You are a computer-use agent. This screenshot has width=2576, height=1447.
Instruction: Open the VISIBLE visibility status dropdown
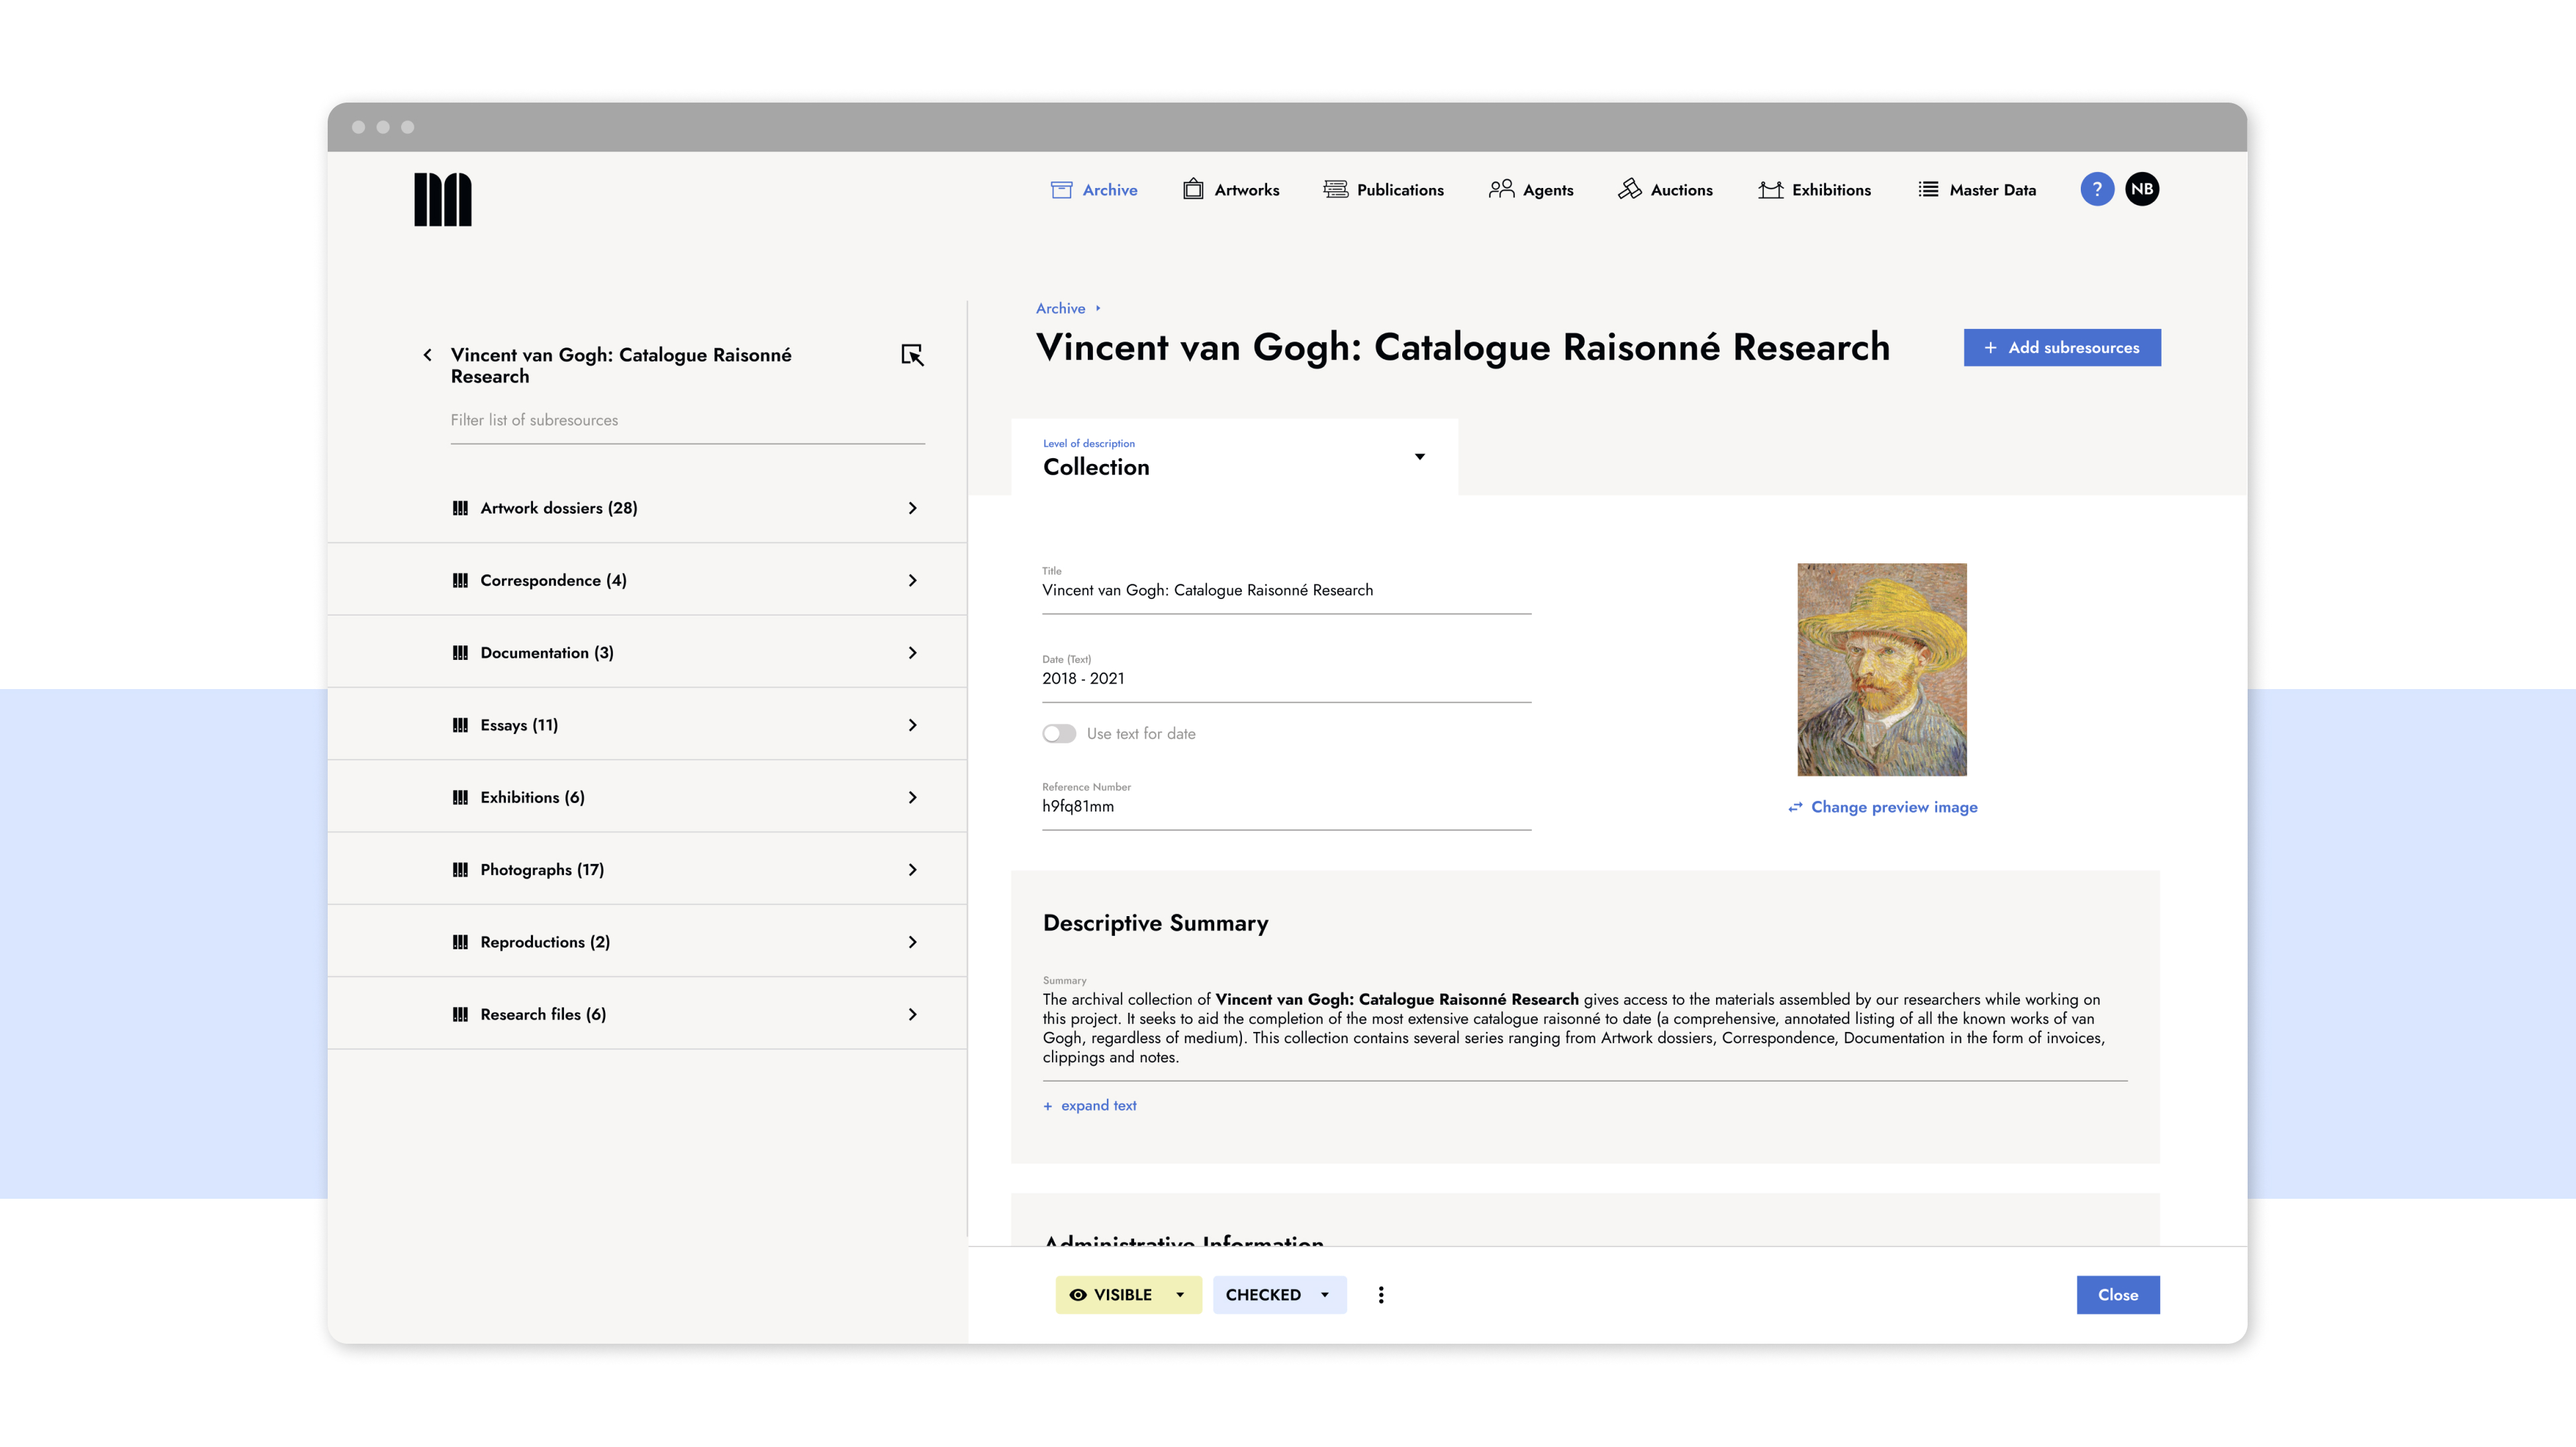(1128, 1294)
